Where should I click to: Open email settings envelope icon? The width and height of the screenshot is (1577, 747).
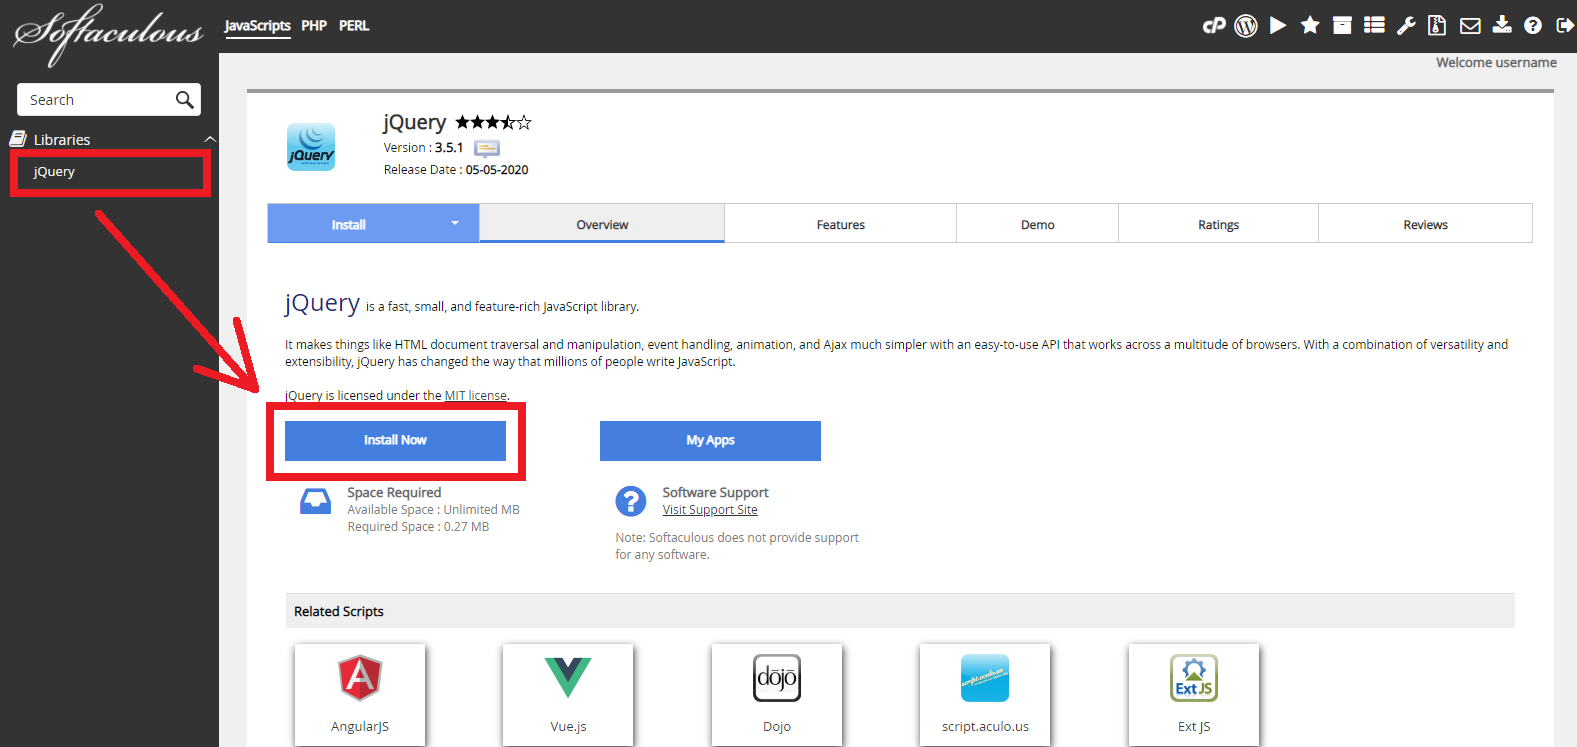click(x=1470, y=26)
